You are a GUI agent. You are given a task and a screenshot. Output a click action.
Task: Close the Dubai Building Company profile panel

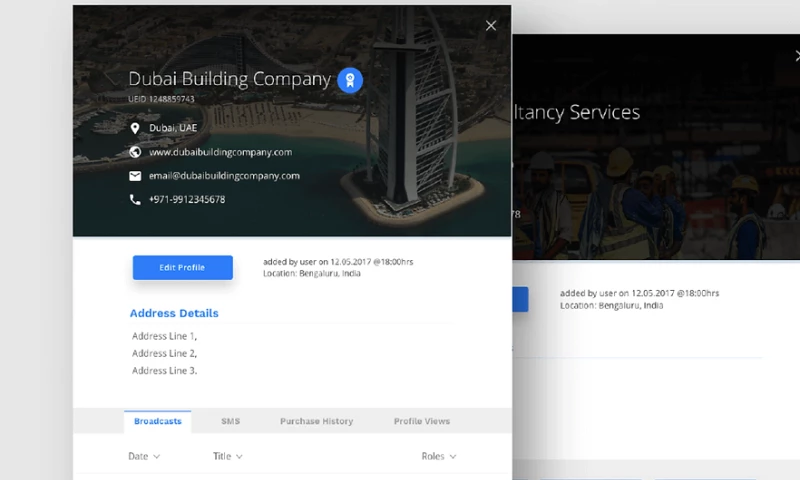[490, 26]
